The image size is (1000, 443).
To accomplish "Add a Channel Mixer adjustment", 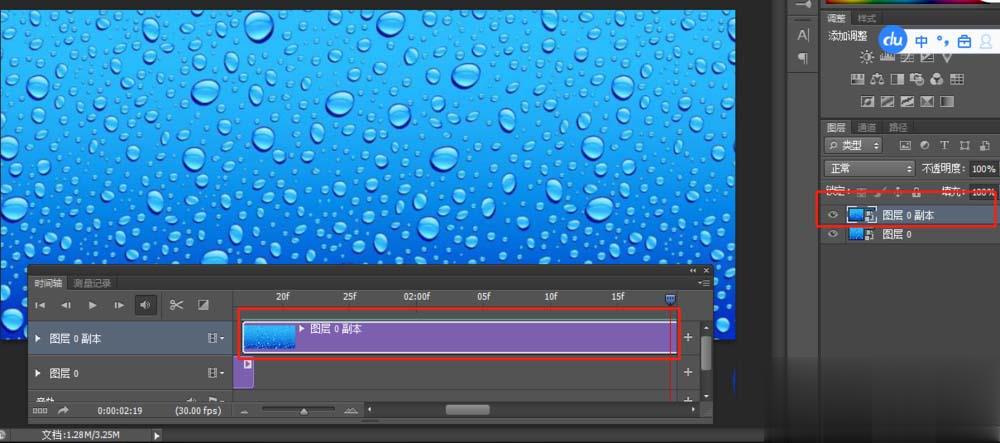I will point(937,80).
